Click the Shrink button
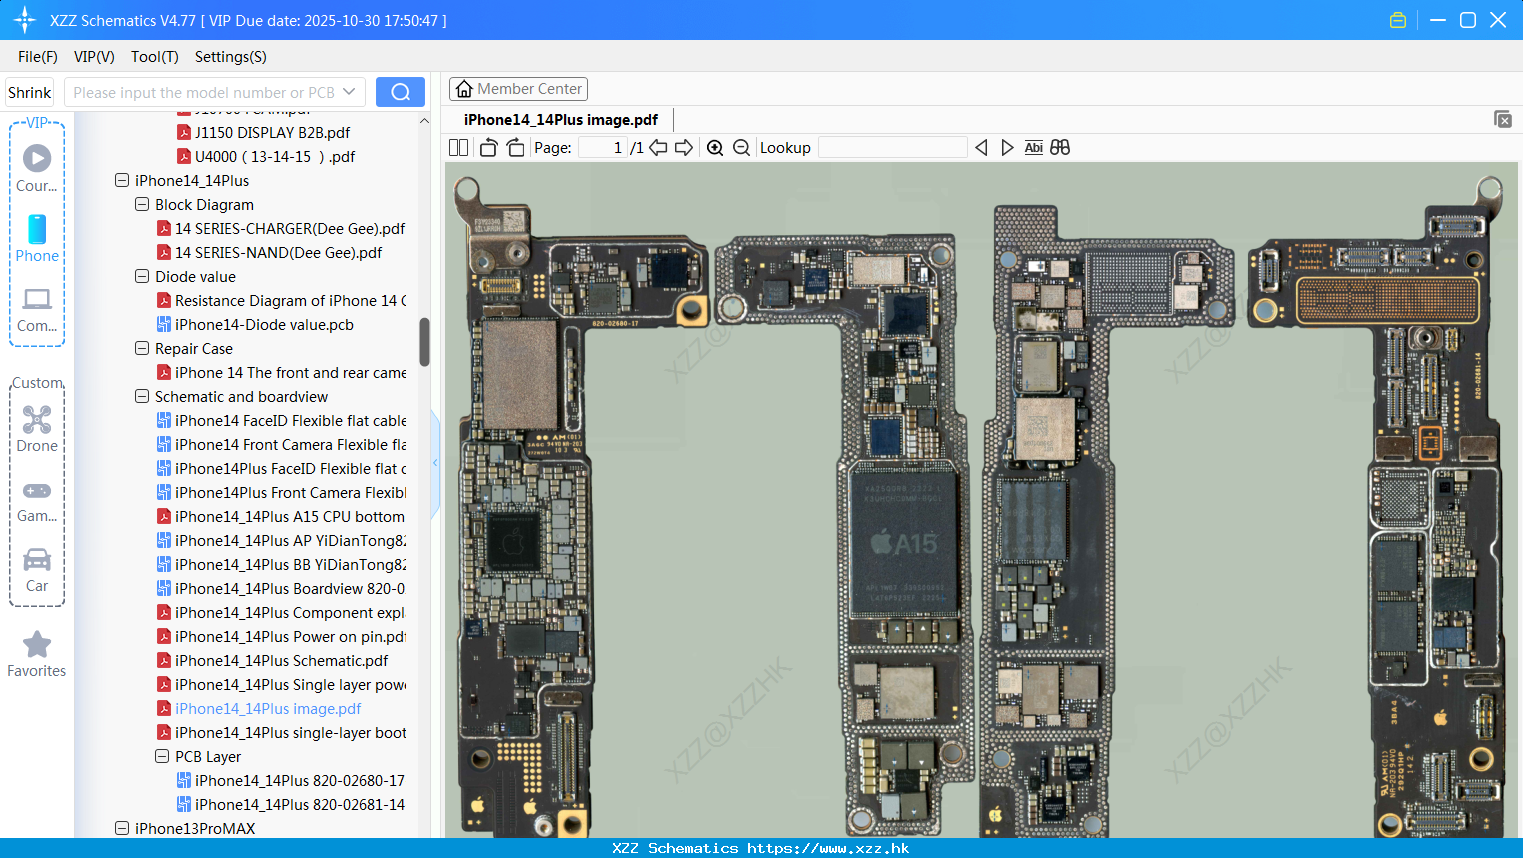Viewport: 1523px width, 858px height. pyautogui.click(x=29, y=92)
